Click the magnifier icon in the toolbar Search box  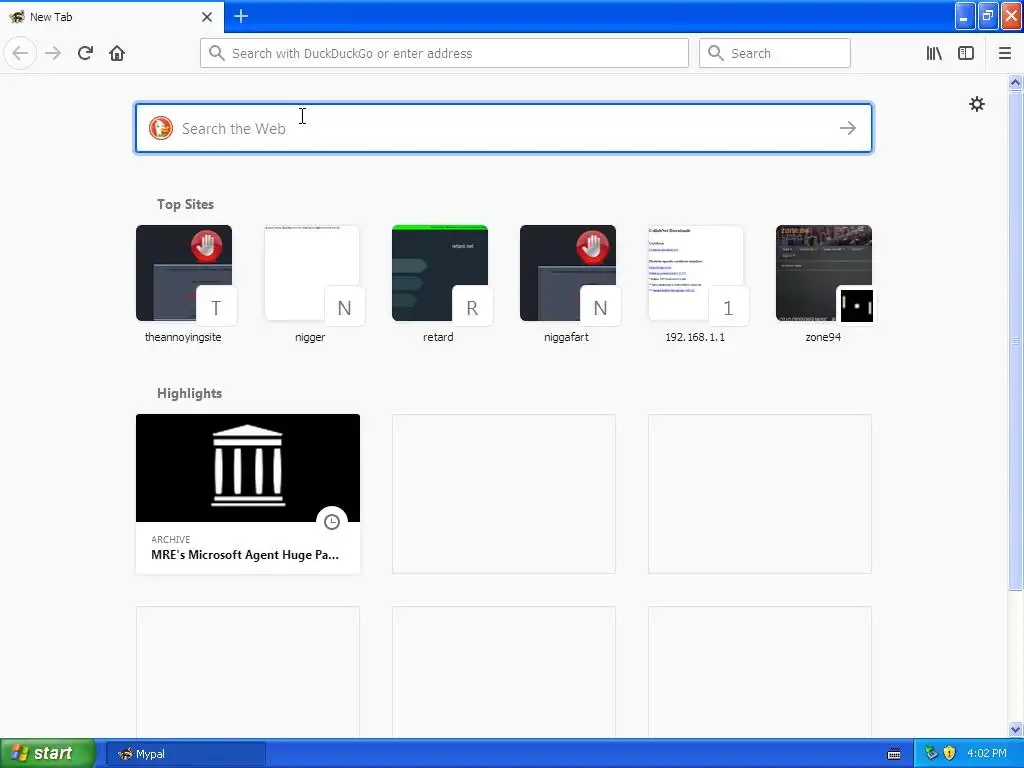pyautogui.click(x=716, y=53)
